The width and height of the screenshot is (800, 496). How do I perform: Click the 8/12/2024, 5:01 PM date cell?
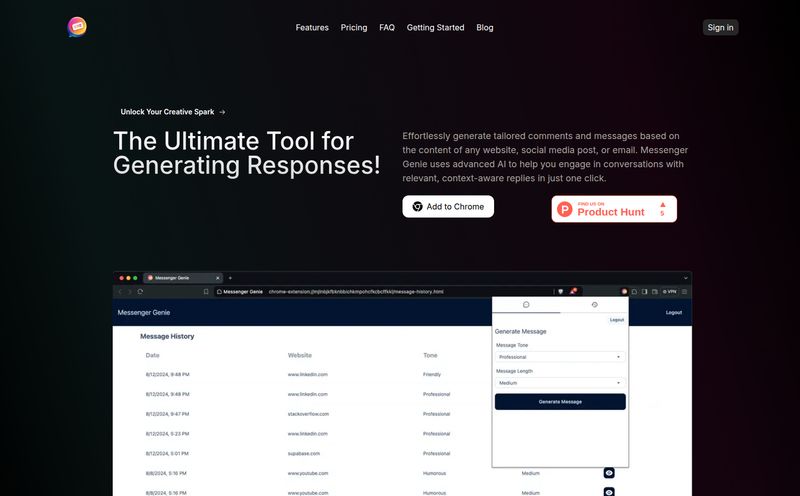point(167,454)
